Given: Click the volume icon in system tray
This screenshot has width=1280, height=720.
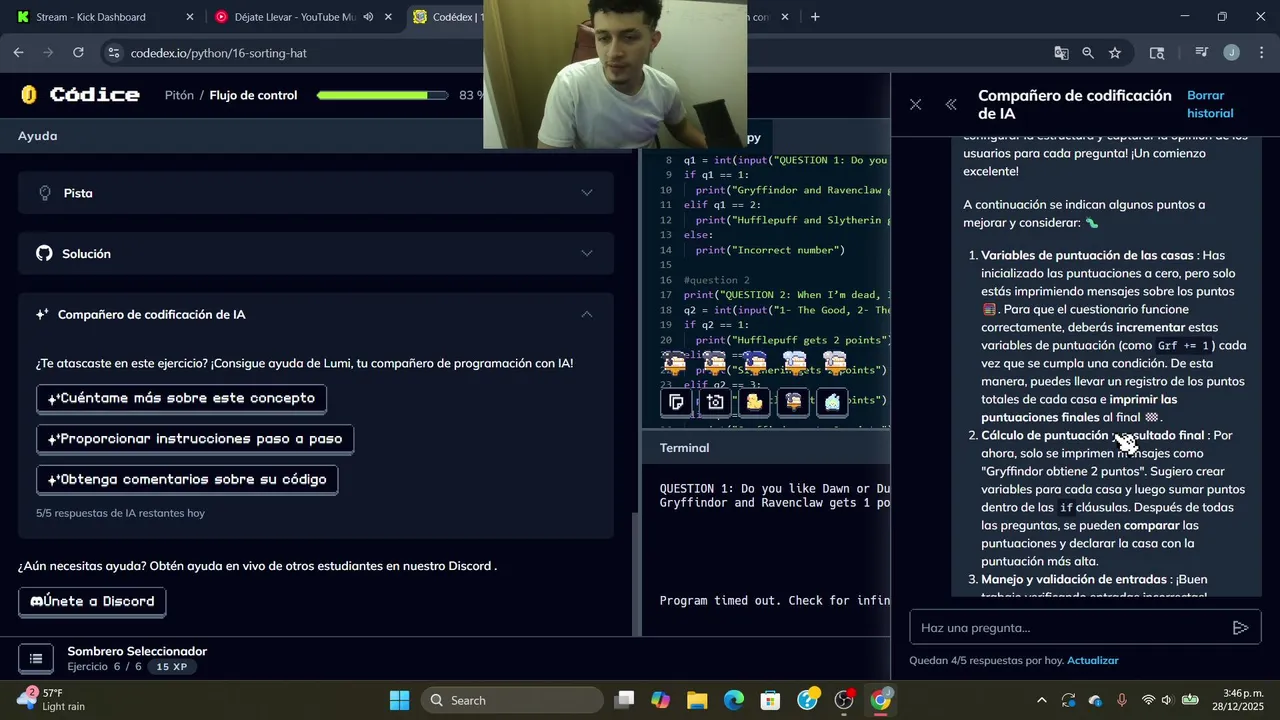Looking at the screenshot, I should pos(1169,700).
